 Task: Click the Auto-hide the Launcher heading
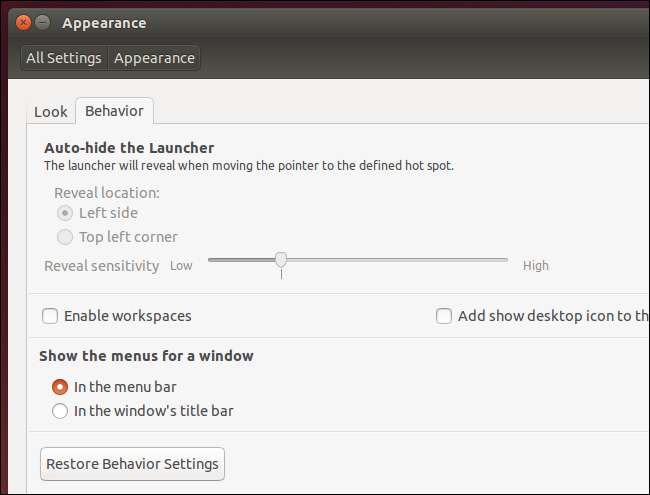point(129,148)
